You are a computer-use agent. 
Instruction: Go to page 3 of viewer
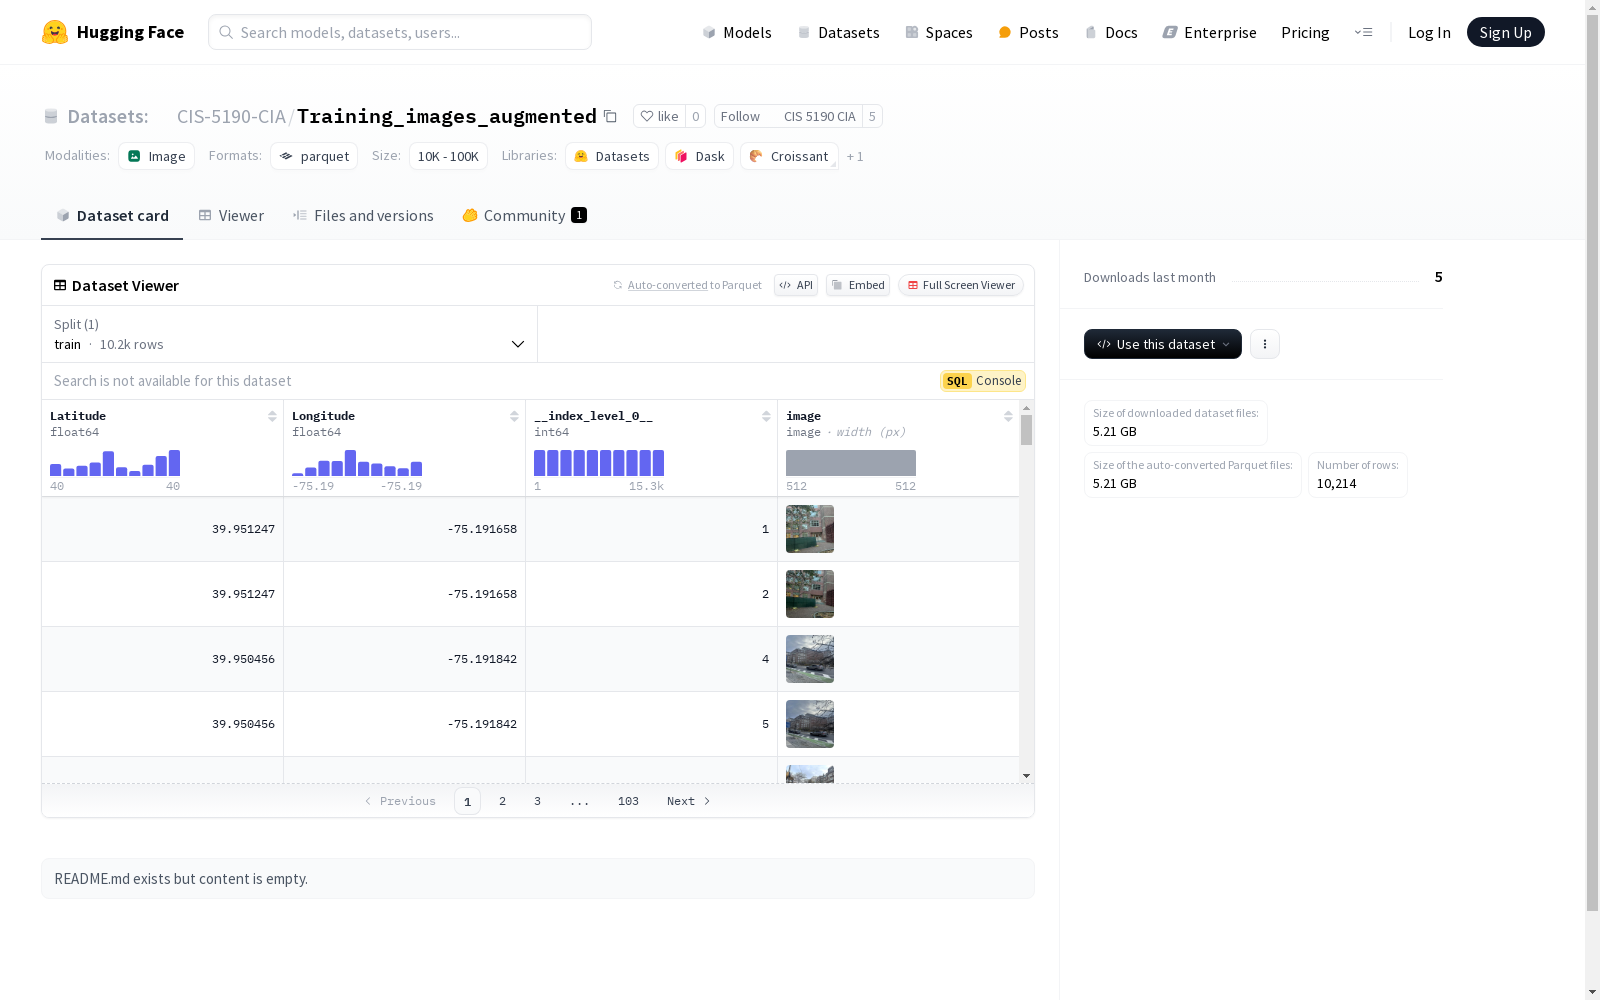tap(538, 801)
